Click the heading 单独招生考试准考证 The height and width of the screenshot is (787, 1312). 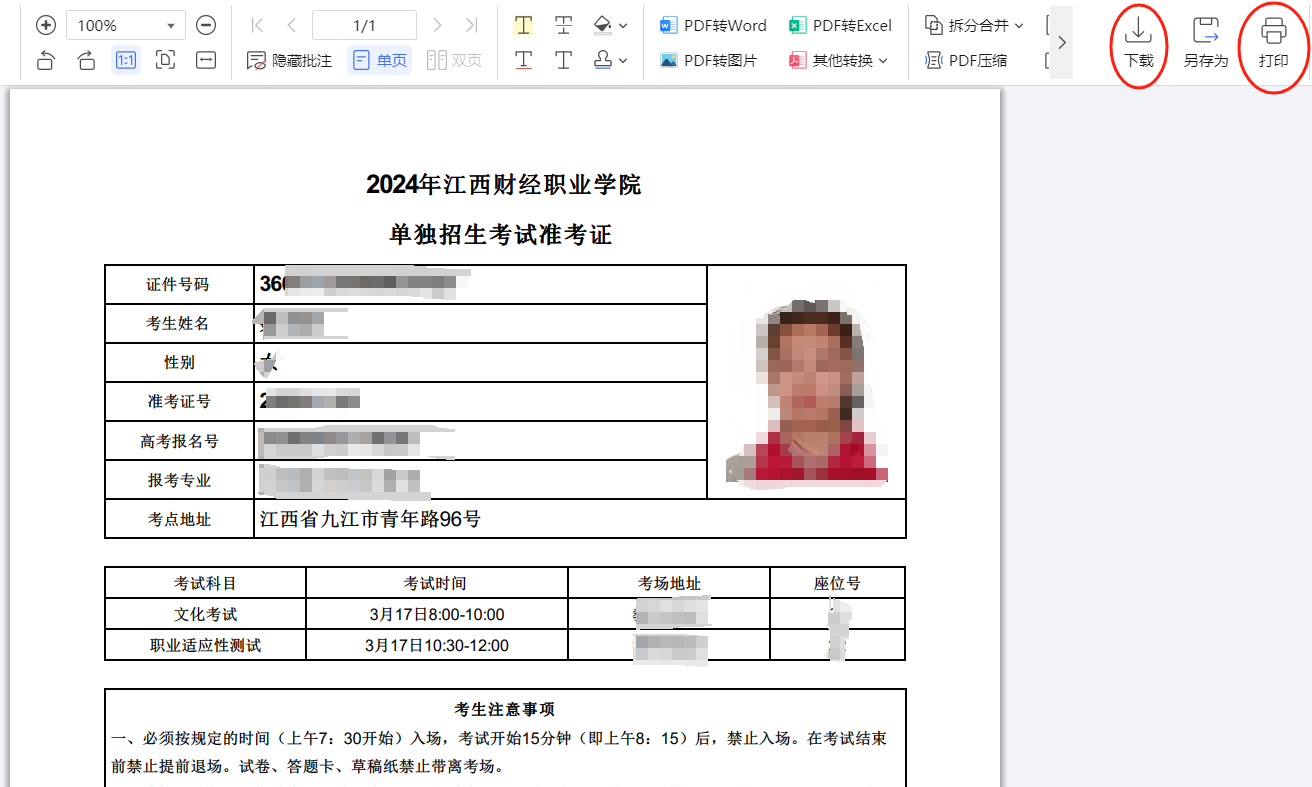coord(500,235)
